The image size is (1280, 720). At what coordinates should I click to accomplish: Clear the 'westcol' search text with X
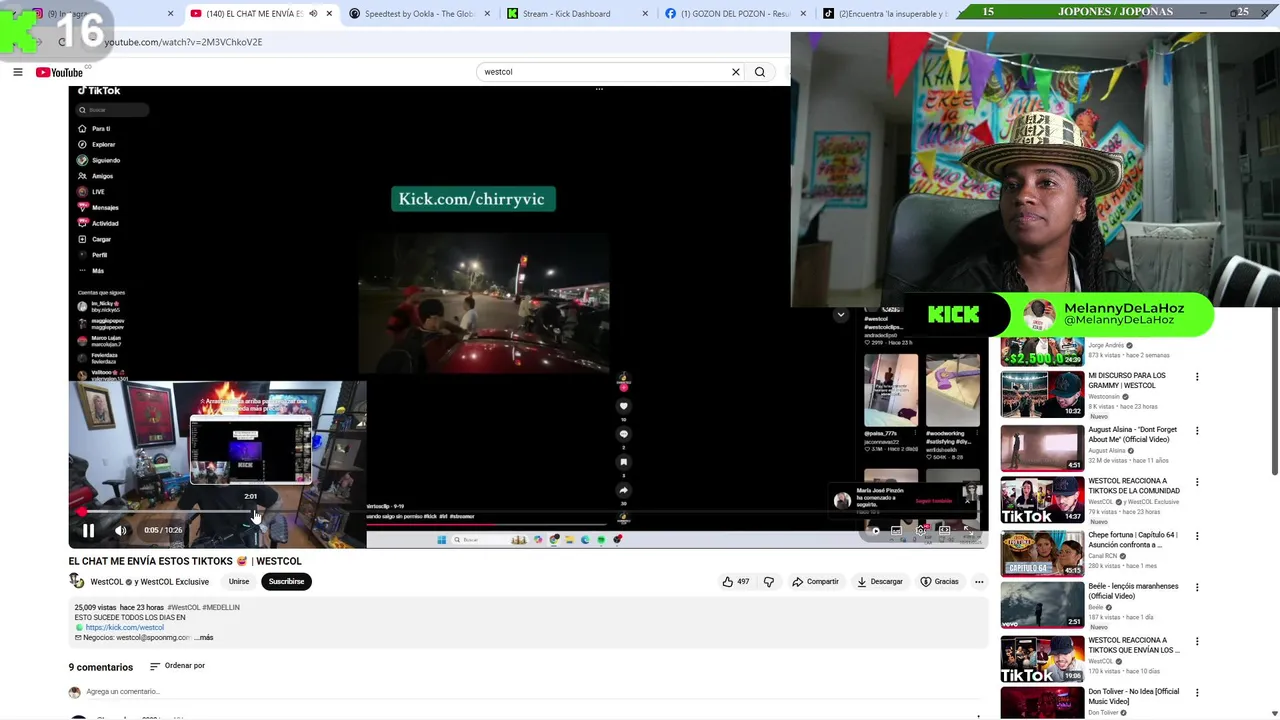click(736, 72)
